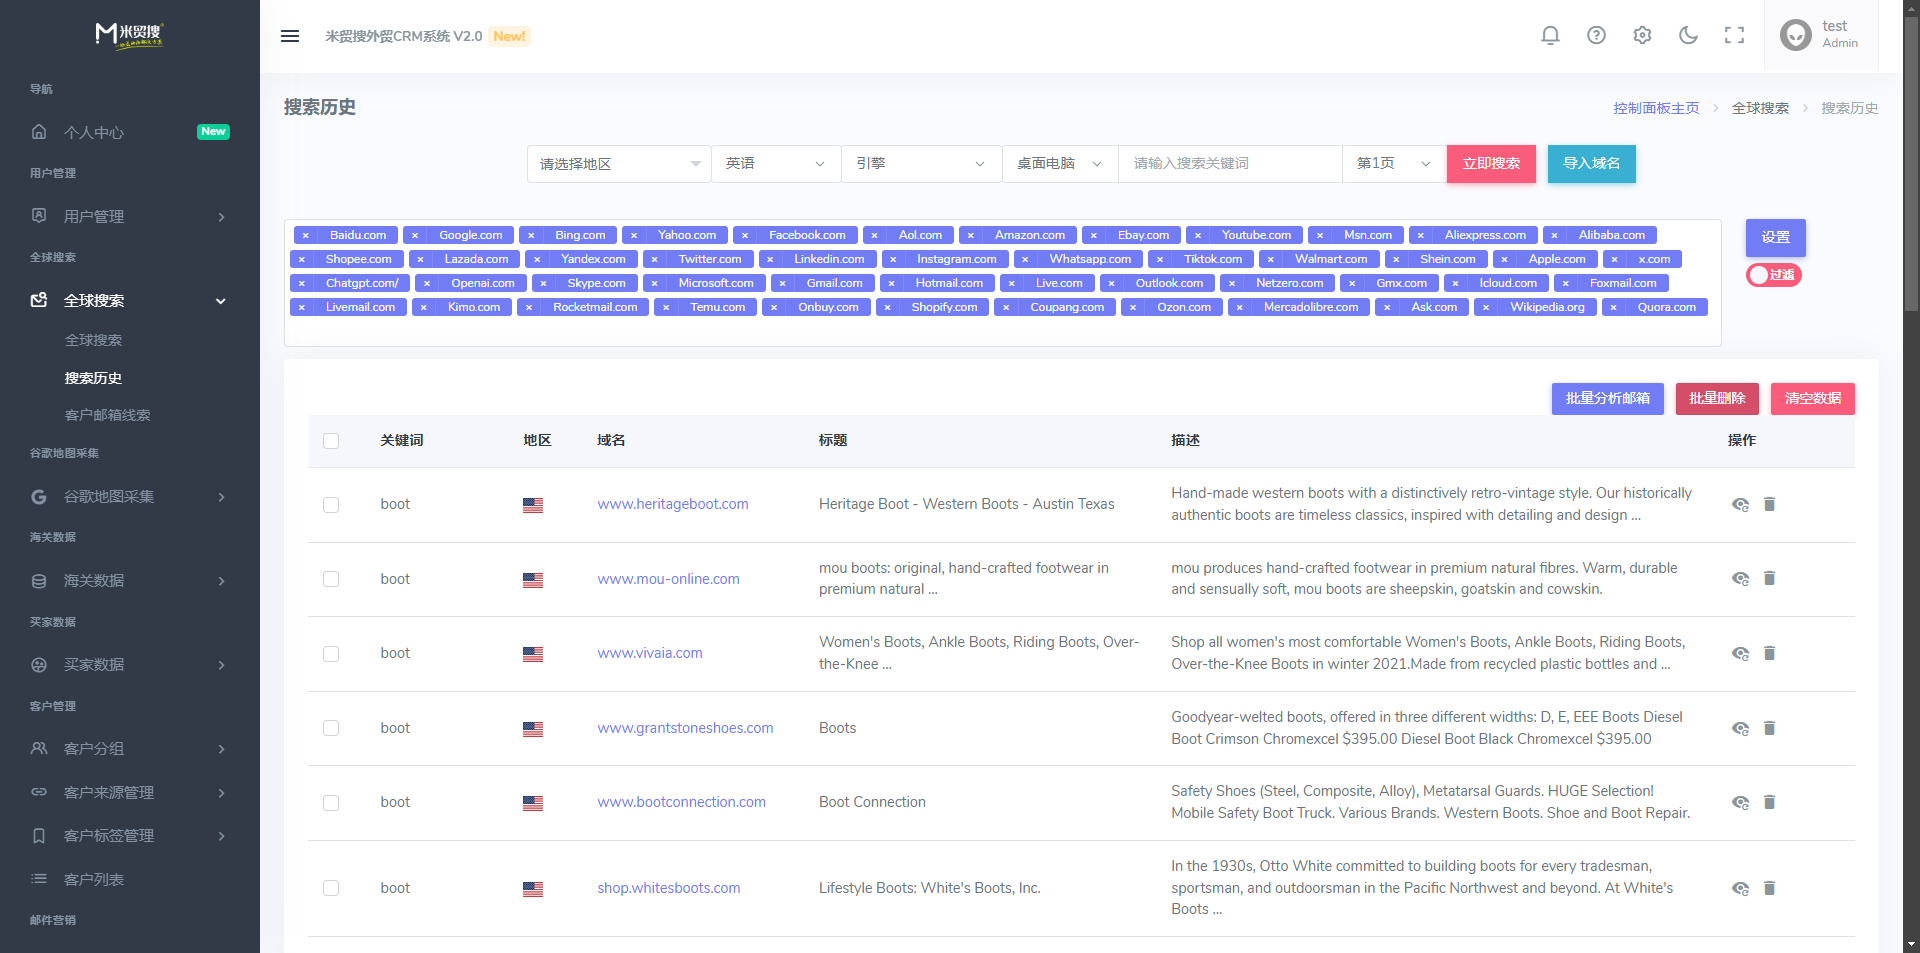Screen dimensions: 1920x953
Task: Remove the Google.com filter tag
Action: pos(415,235)
